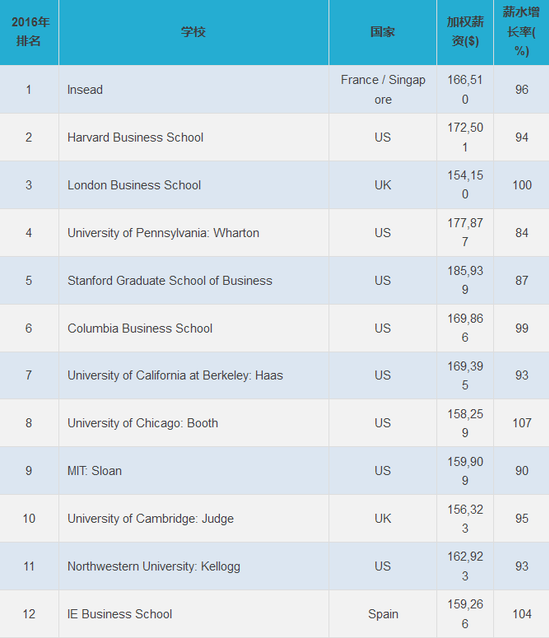This screenshot has height=638, width=549.
Task: Select Harvard Business School cell
Action: [135, 138]
